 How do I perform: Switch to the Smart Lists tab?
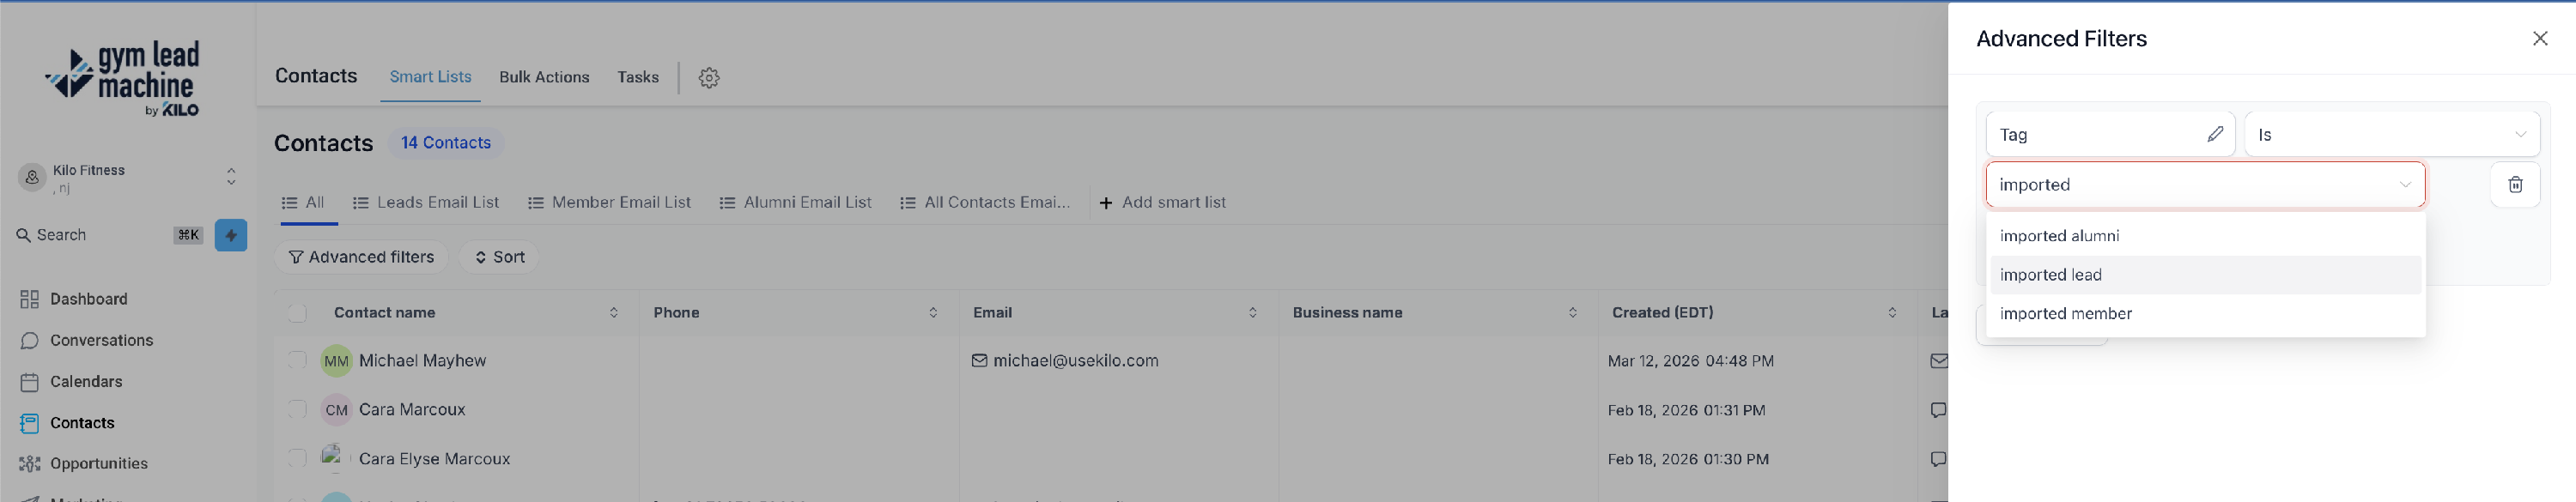(430, 77)
